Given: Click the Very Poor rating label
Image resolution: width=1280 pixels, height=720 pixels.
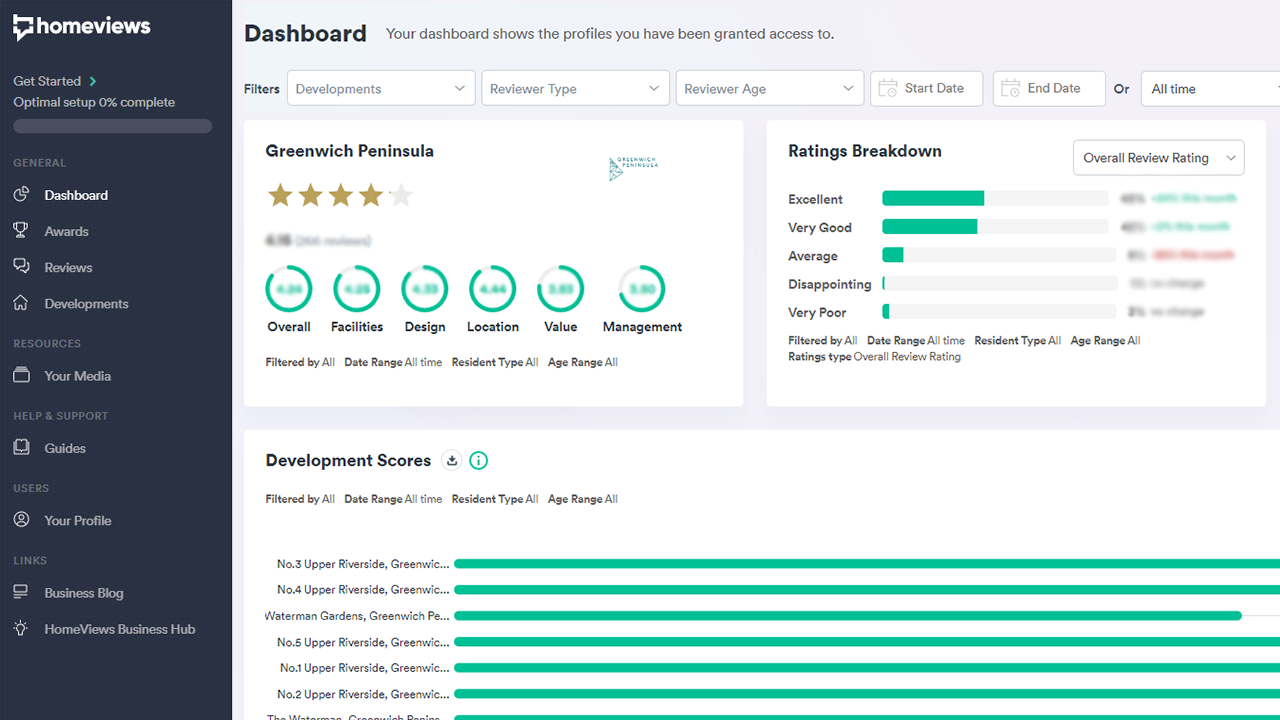Looking at the screenshot, I should (817, 312).
